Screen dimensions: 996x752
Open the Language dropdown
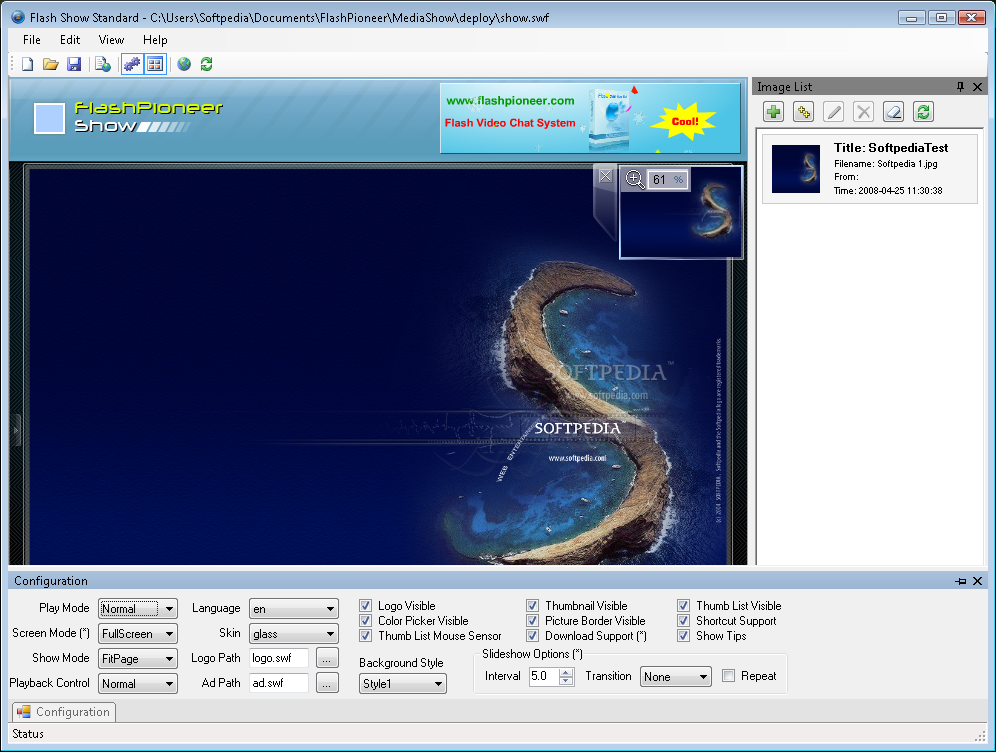293,608
